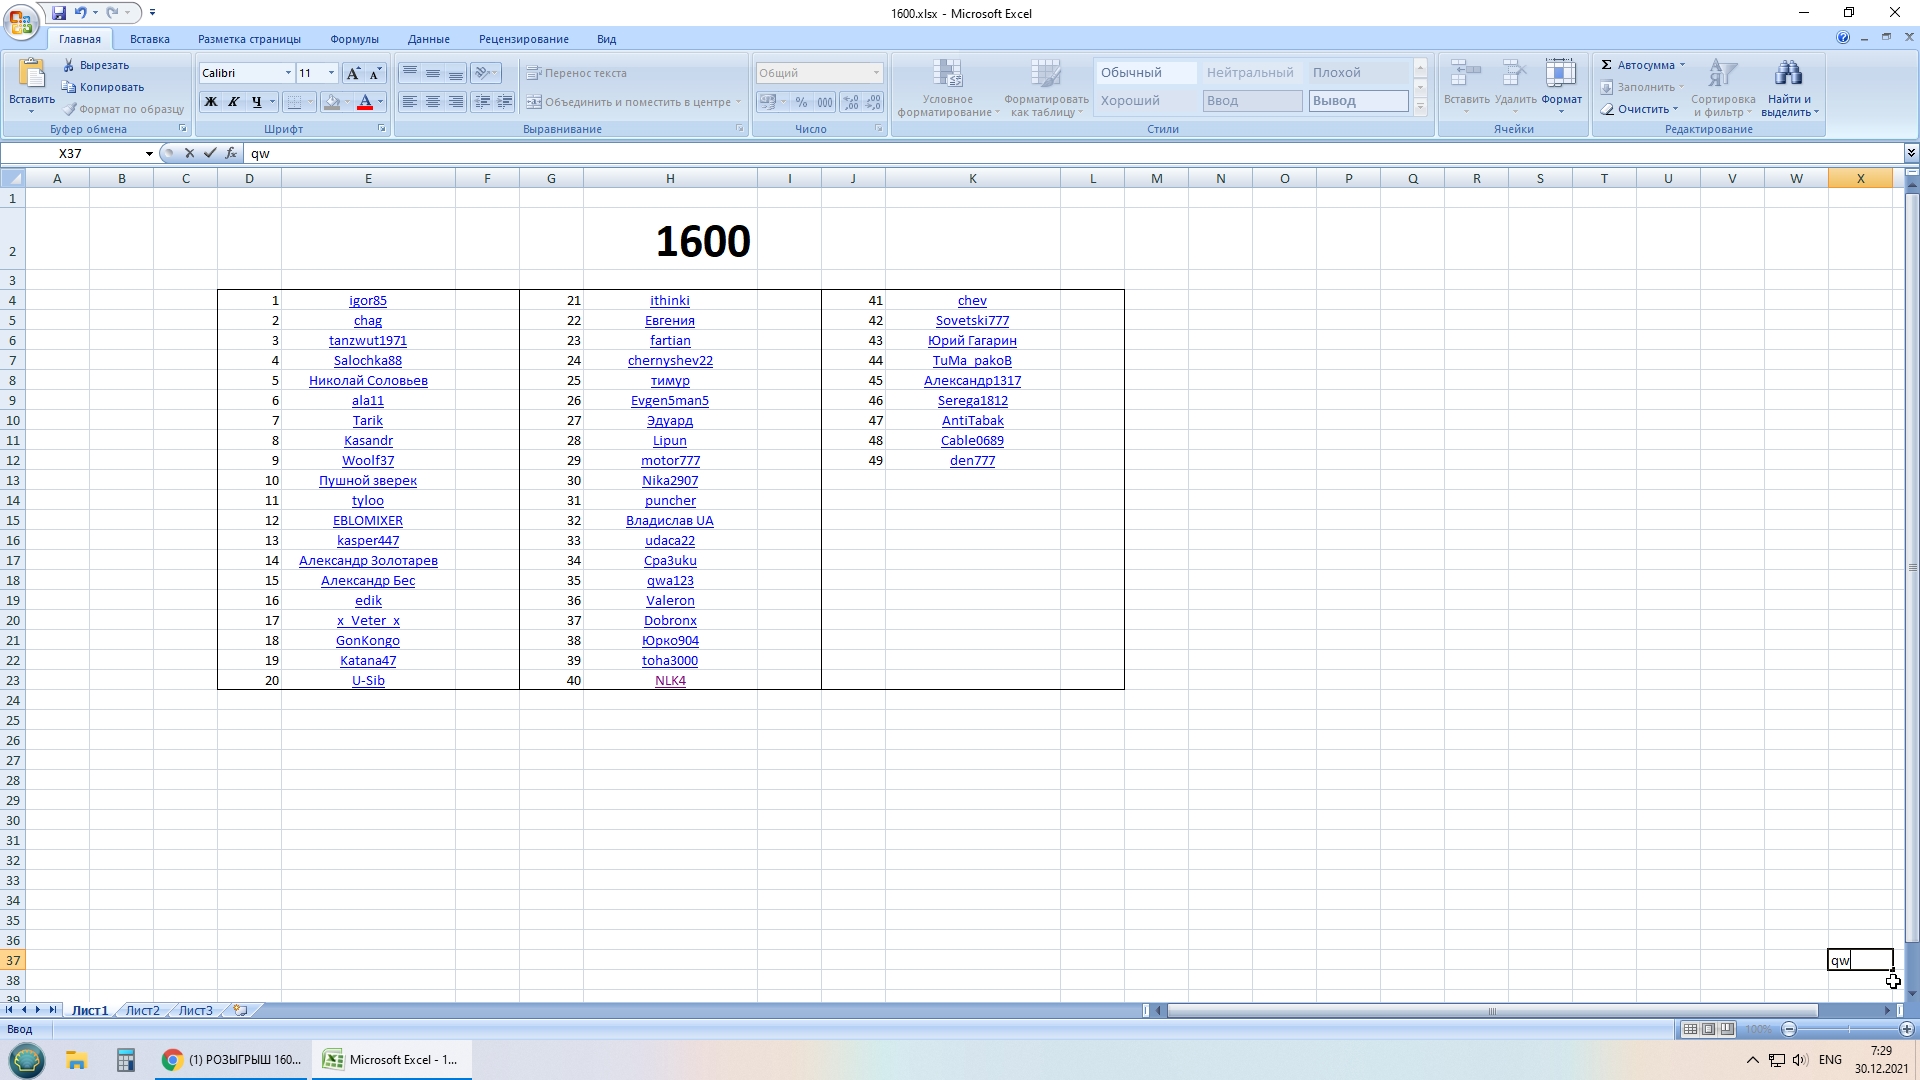Open Find and Select binoculars icon
The image size is (1920, 1080).
point(1788,75)
